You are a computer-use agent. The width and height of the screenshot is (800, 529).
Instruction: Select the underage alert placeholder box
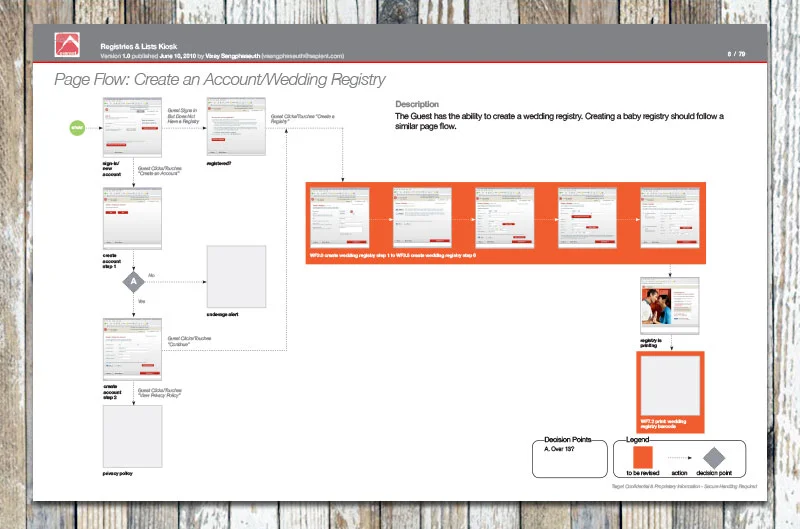236,276
